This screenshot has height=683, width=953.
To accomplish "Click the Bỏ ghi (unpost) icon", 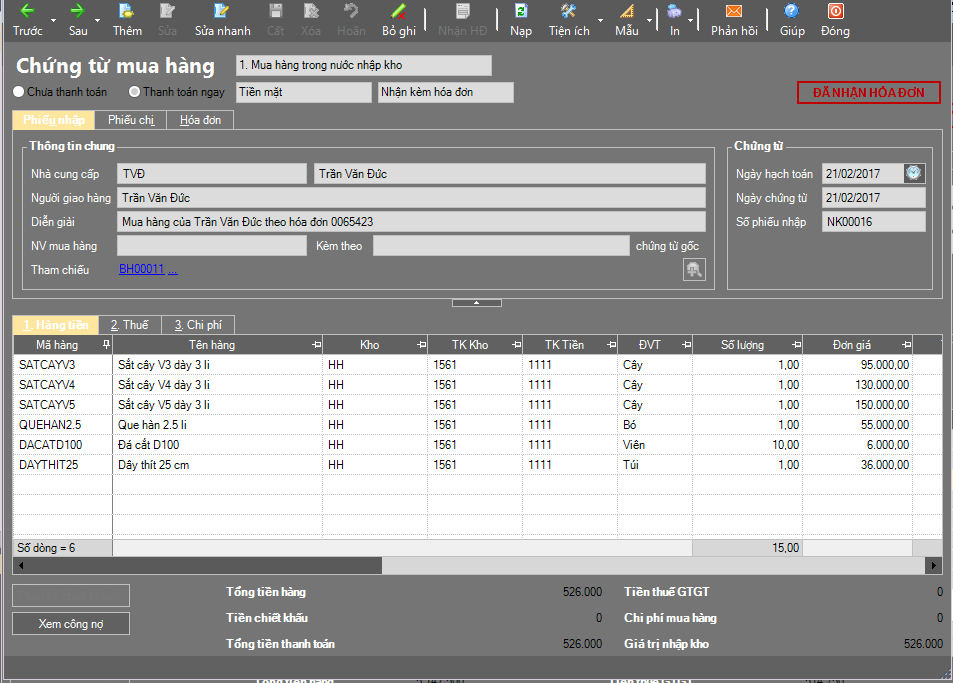I will [398, 12].
